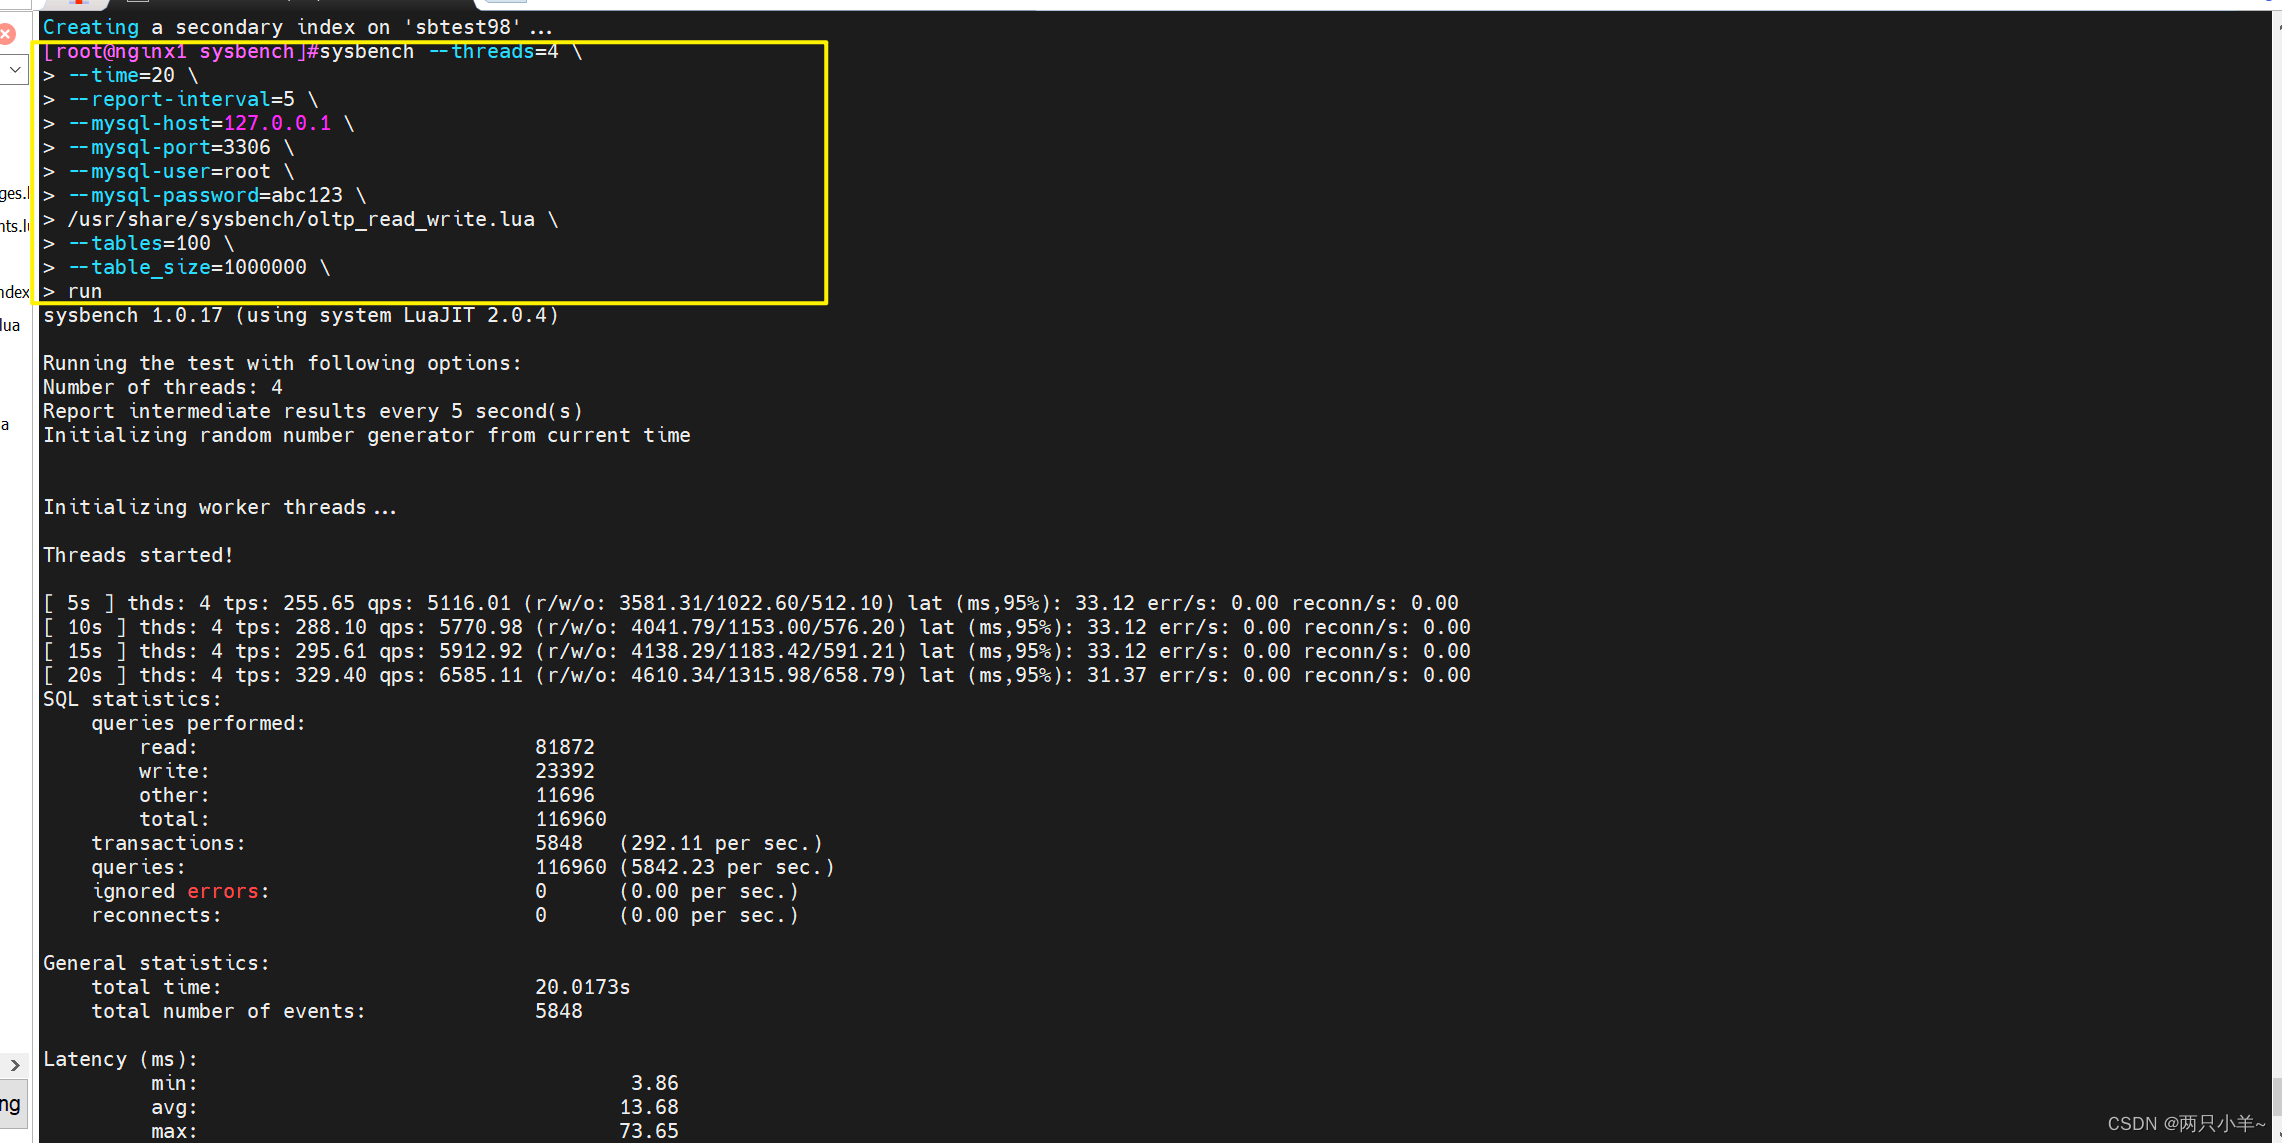This screenshot has height=1143, width=2282.
Task: Click the '/usr/share/sysbench/oltp_read_write.lua' path
Action: (301, 219)
